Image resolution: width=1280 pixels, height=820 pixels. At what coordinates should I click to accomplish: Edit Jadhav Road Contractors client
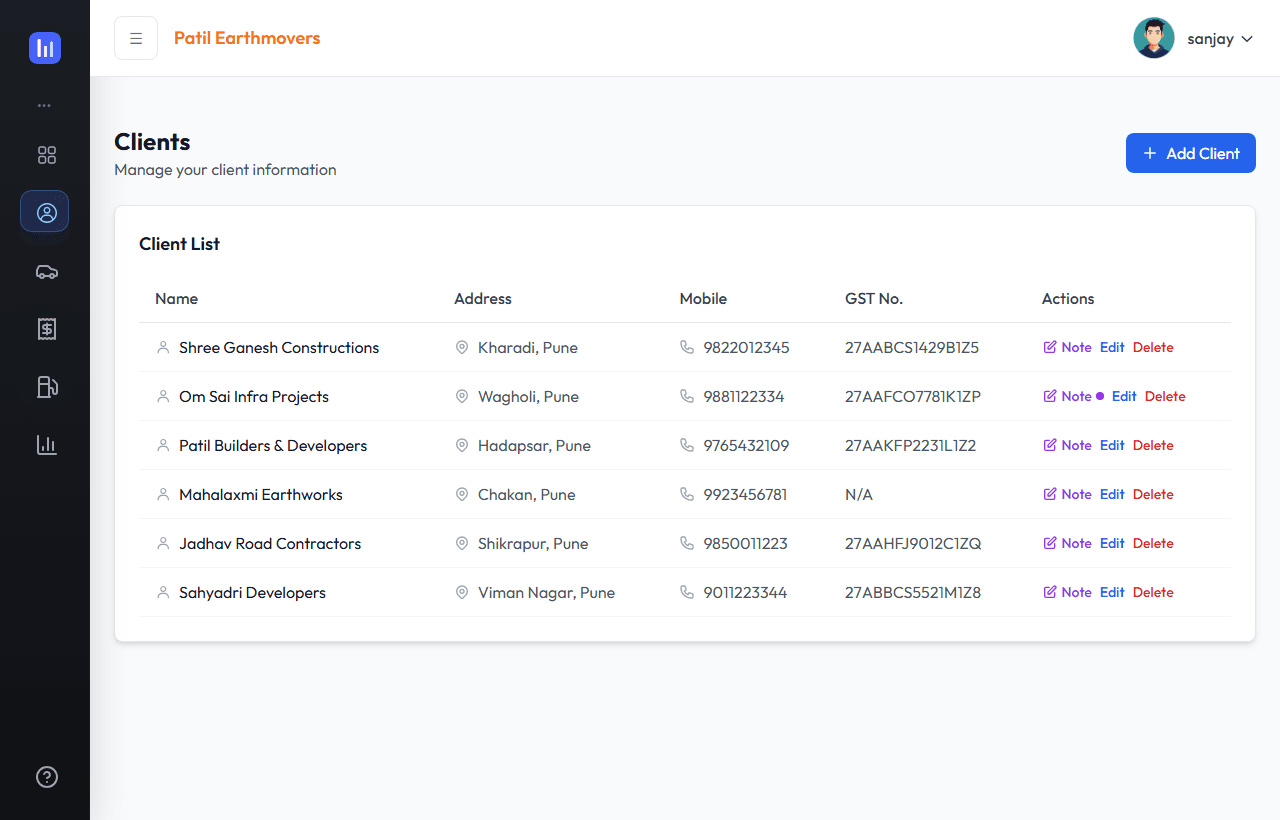pyautogui.click(x=1112, y=543)
